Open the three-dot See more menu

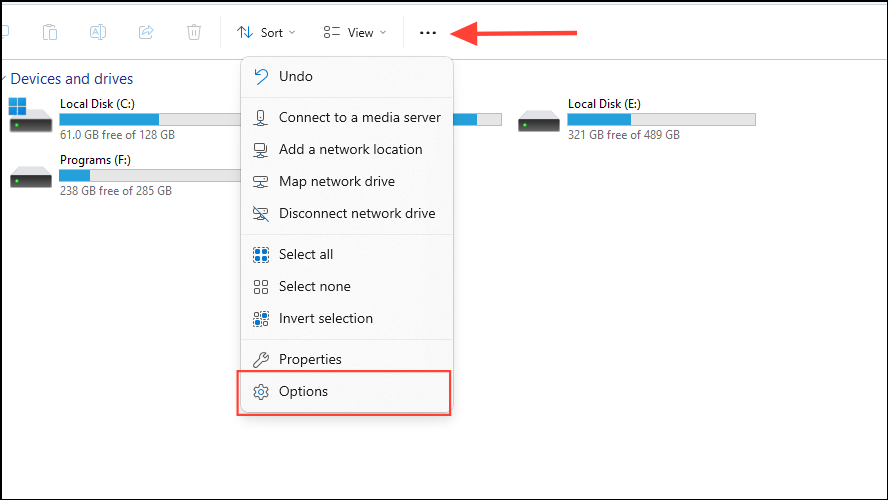coord(428,33)
